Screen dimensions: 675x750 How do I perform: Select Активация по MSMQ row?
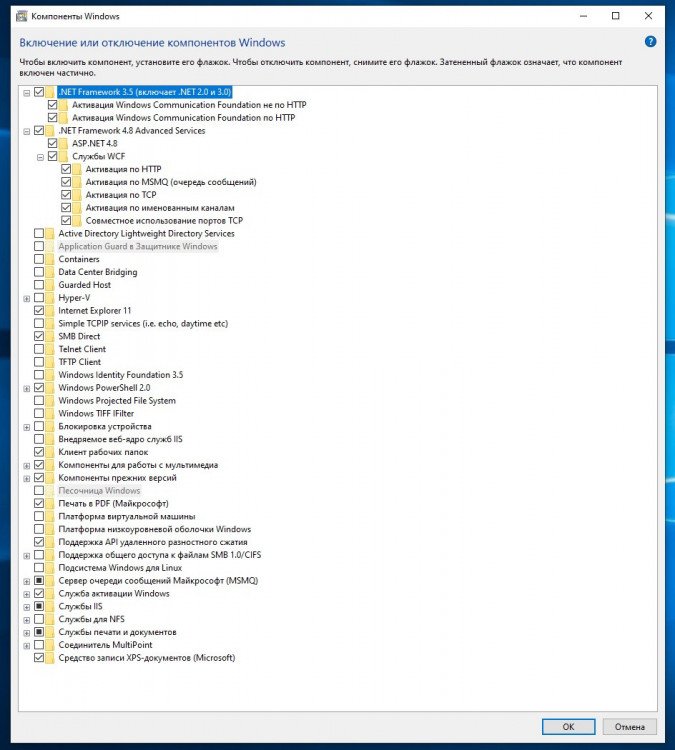click(171, 182)
